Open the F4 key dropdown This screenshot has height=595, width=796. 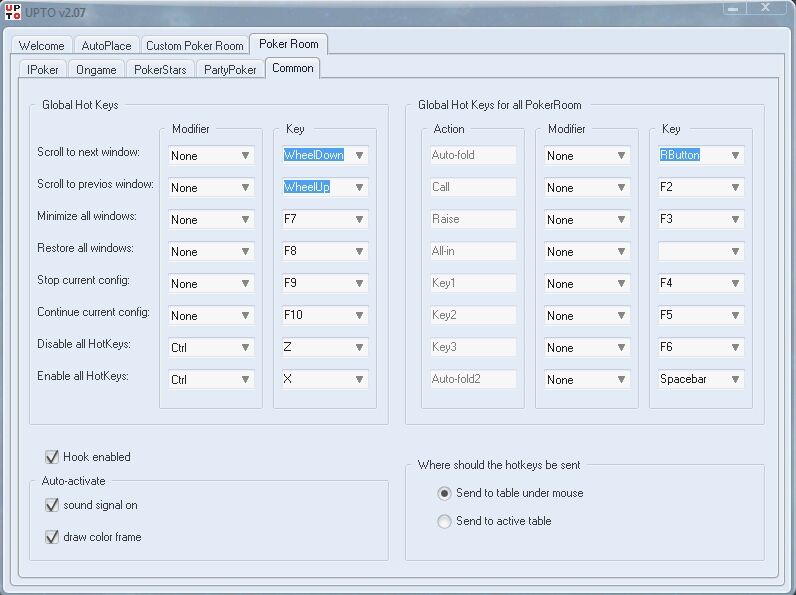[x=701, y=283]
